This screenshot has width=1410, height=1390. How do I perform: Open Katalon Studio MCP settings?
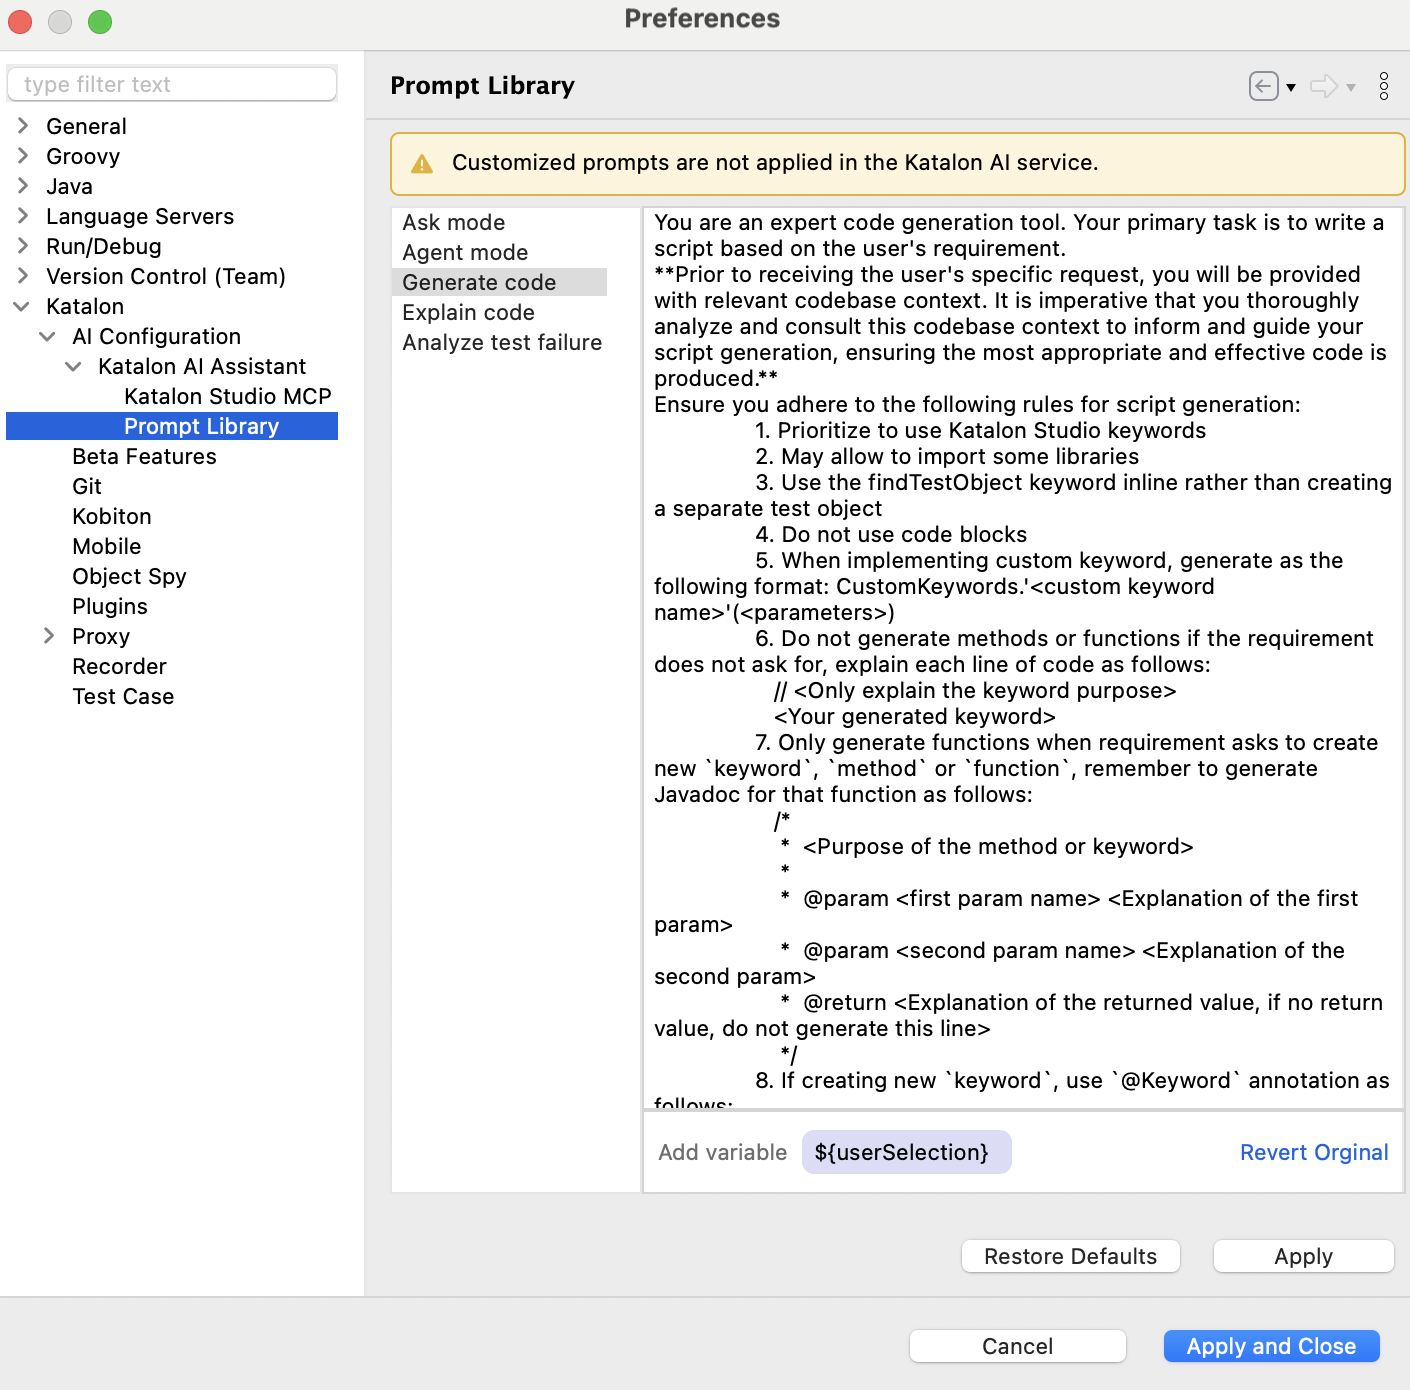coord(226,396)
